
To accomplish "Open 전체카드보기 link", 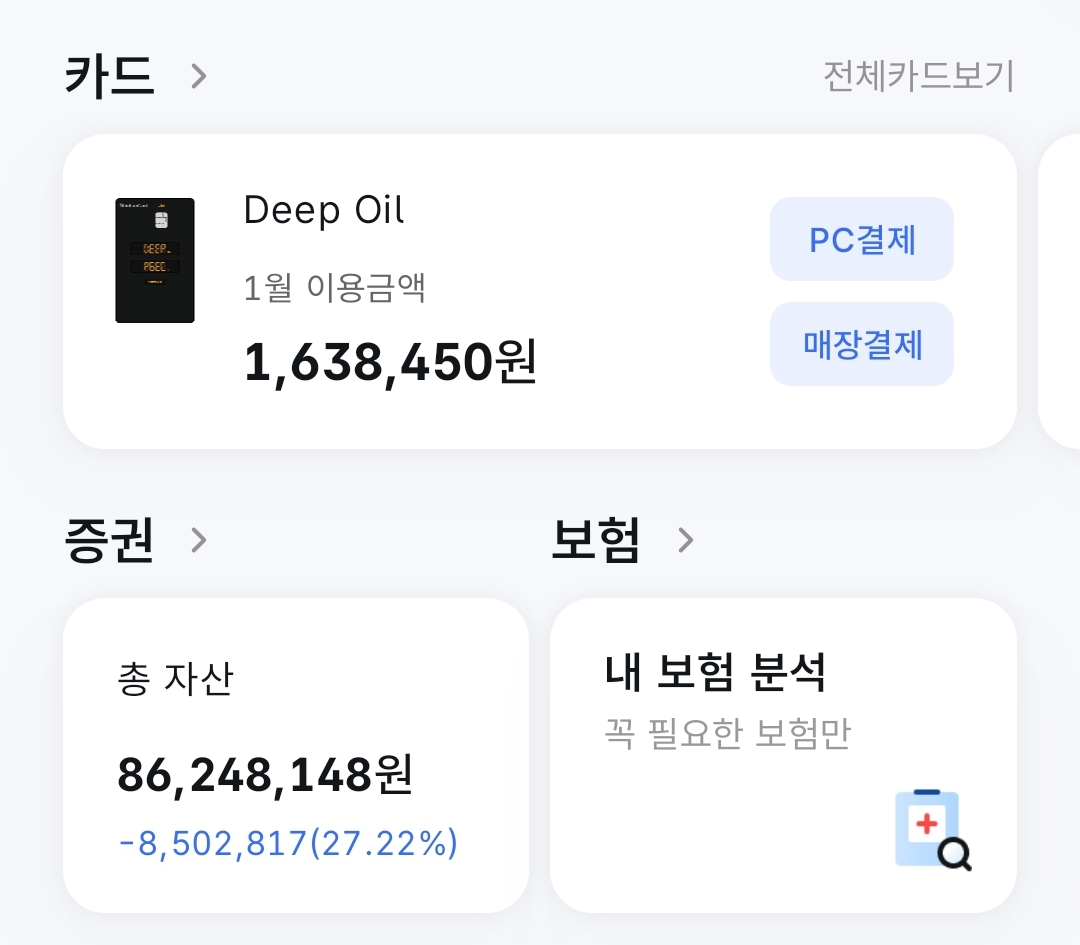I will click(x=918, y=76).
